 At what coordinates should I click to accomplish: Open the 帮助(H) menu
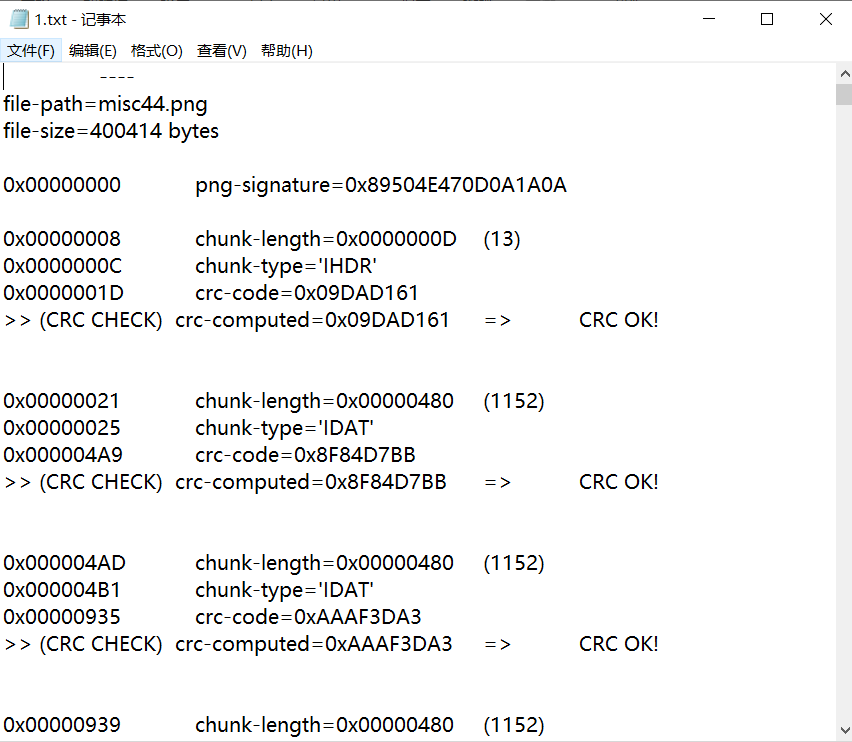click(286, 50)
